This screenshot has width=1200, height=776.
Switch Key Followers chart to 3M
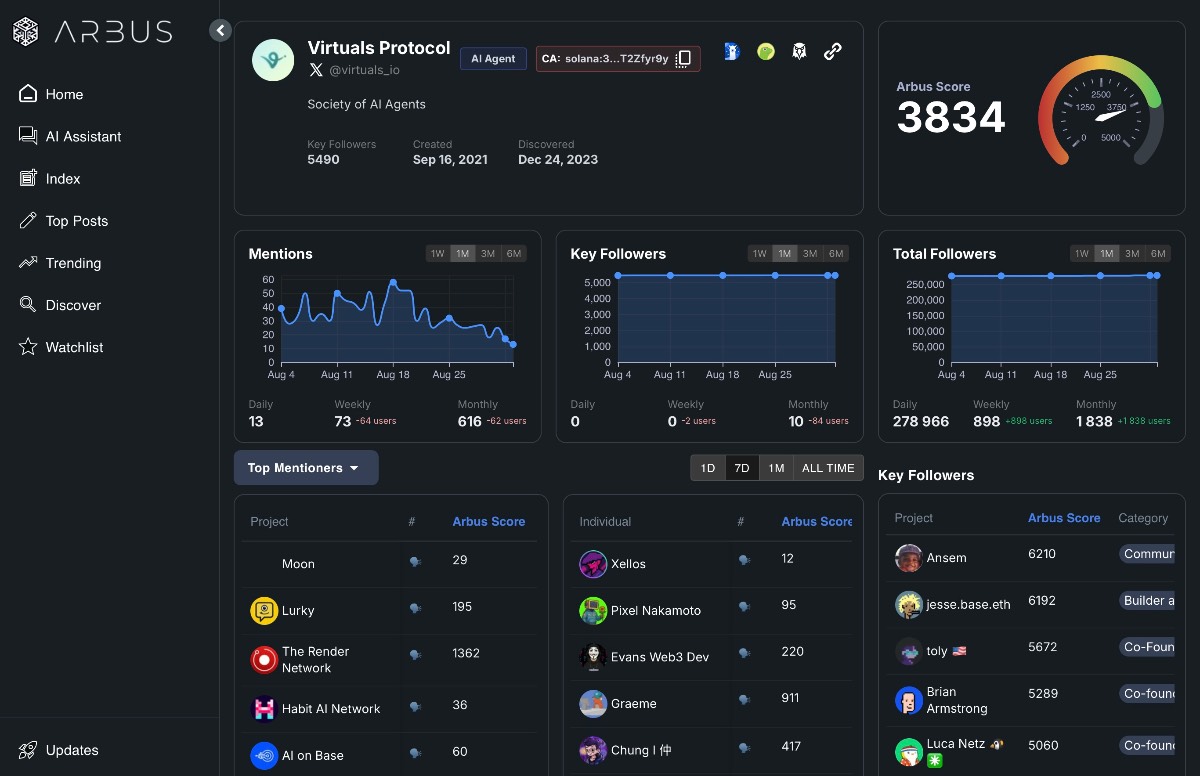click(x=810, y=254)
